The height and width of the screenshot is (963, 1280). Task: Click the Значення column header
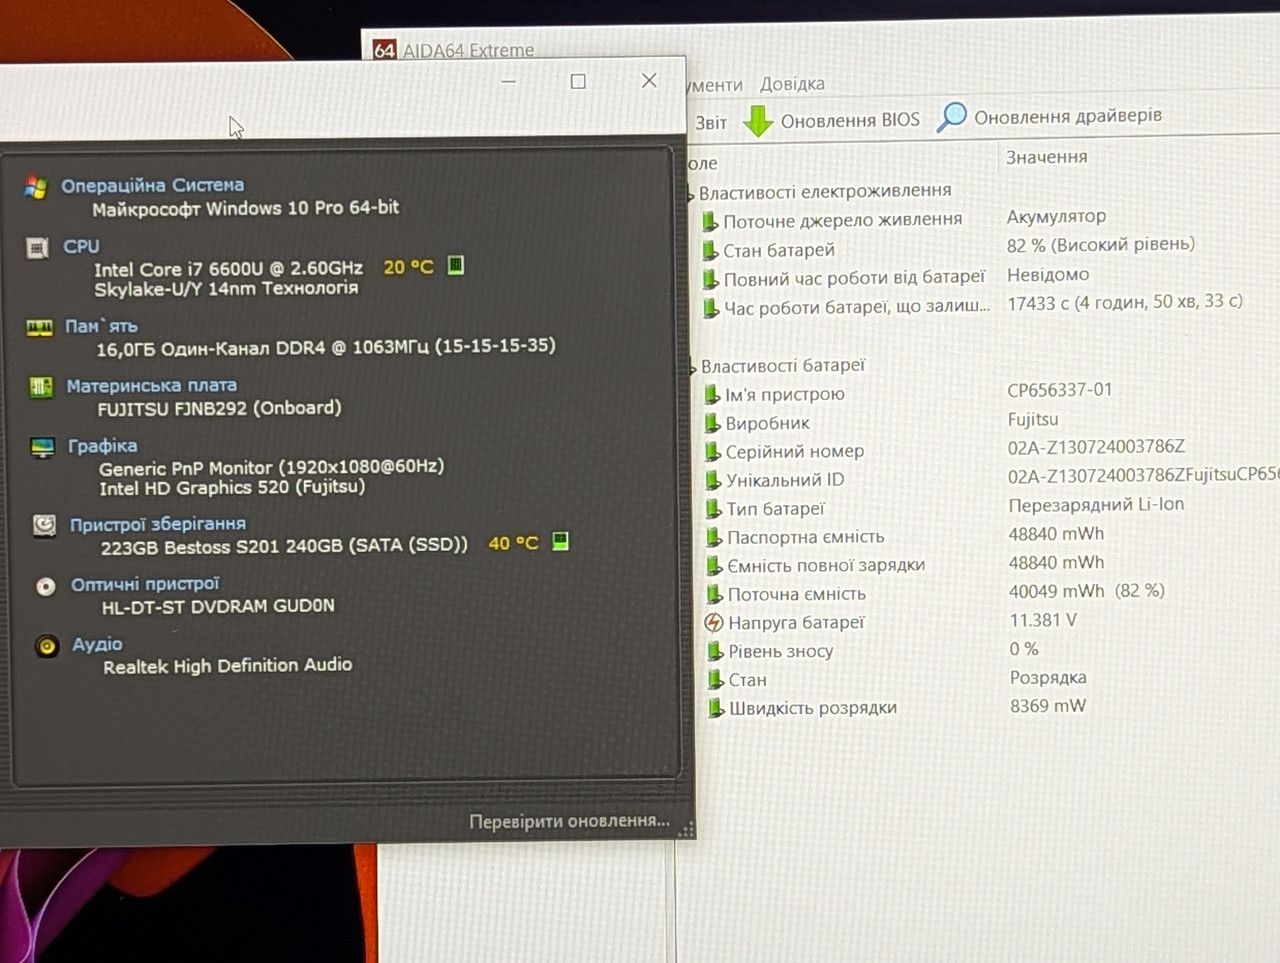[x=1046, y=157]
